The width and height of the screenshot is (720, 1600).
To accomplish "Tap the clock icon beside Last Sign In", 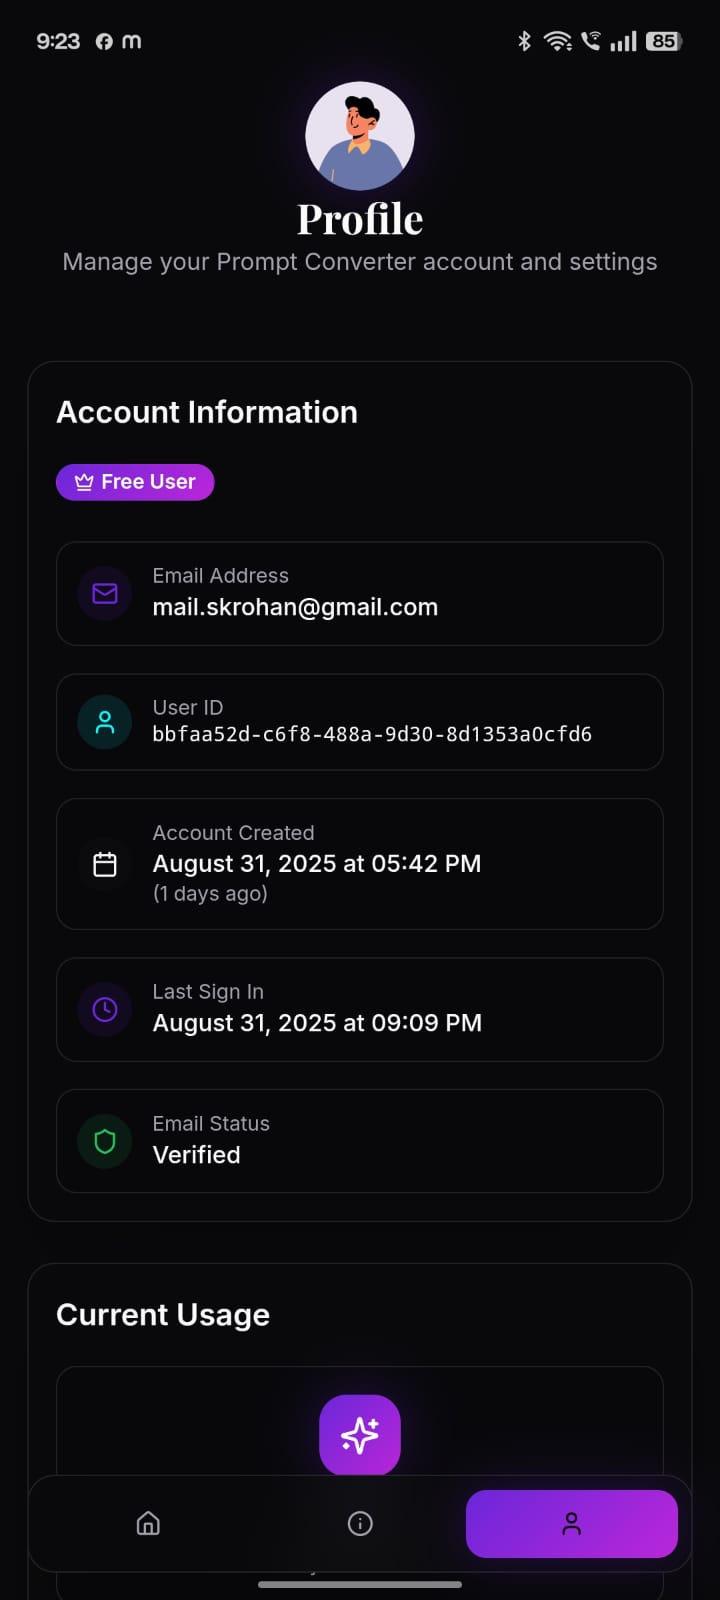I will click(105, 1010).
